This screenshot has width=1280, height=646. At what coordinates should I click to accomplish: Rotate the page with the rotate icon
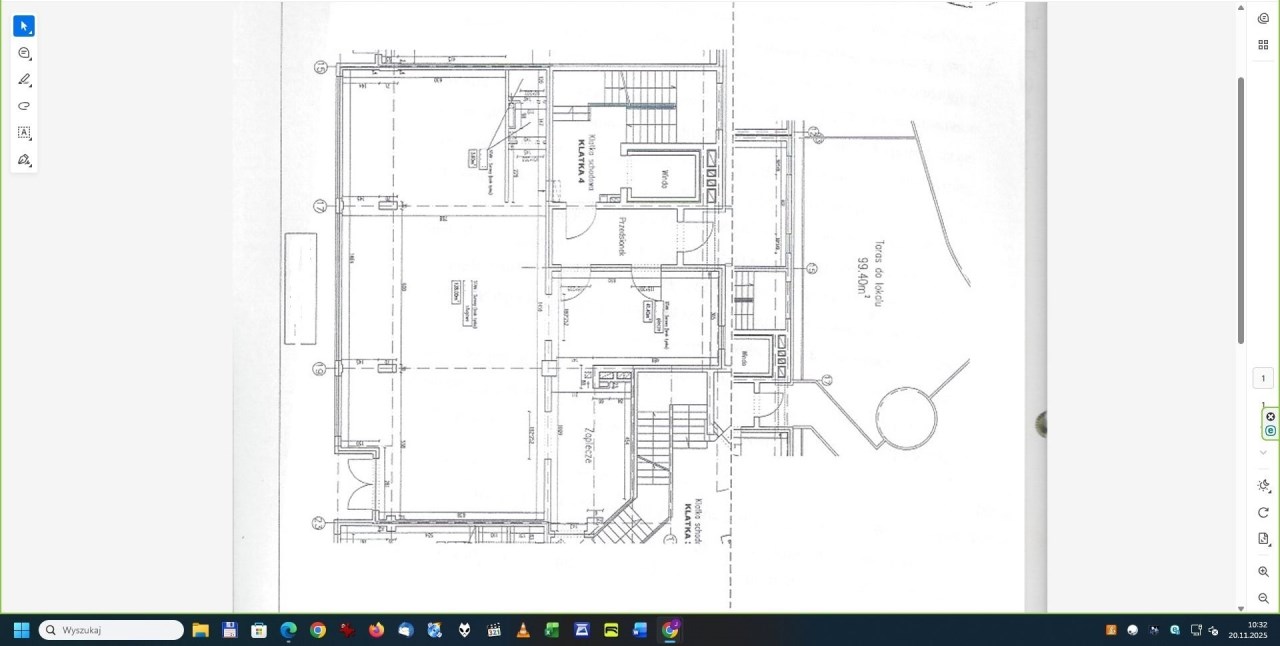1263,512
